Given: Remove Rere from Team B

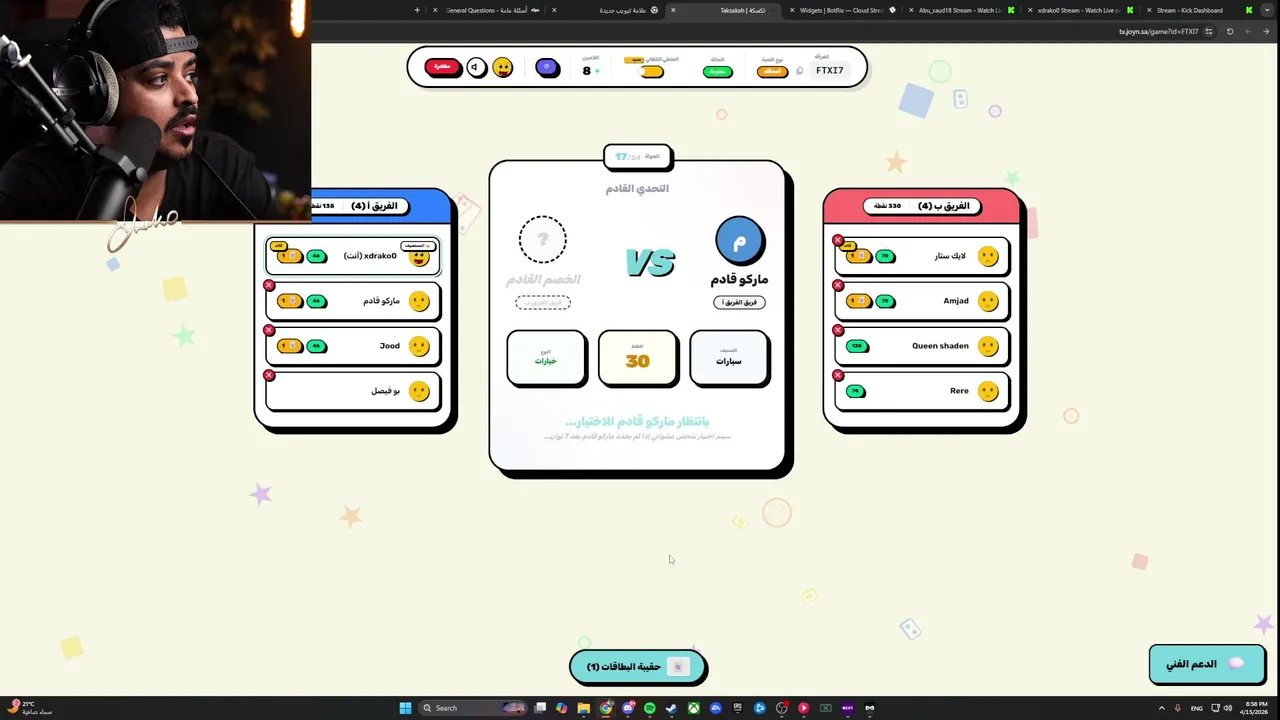Looking at the screenshot, I should 838,375.
